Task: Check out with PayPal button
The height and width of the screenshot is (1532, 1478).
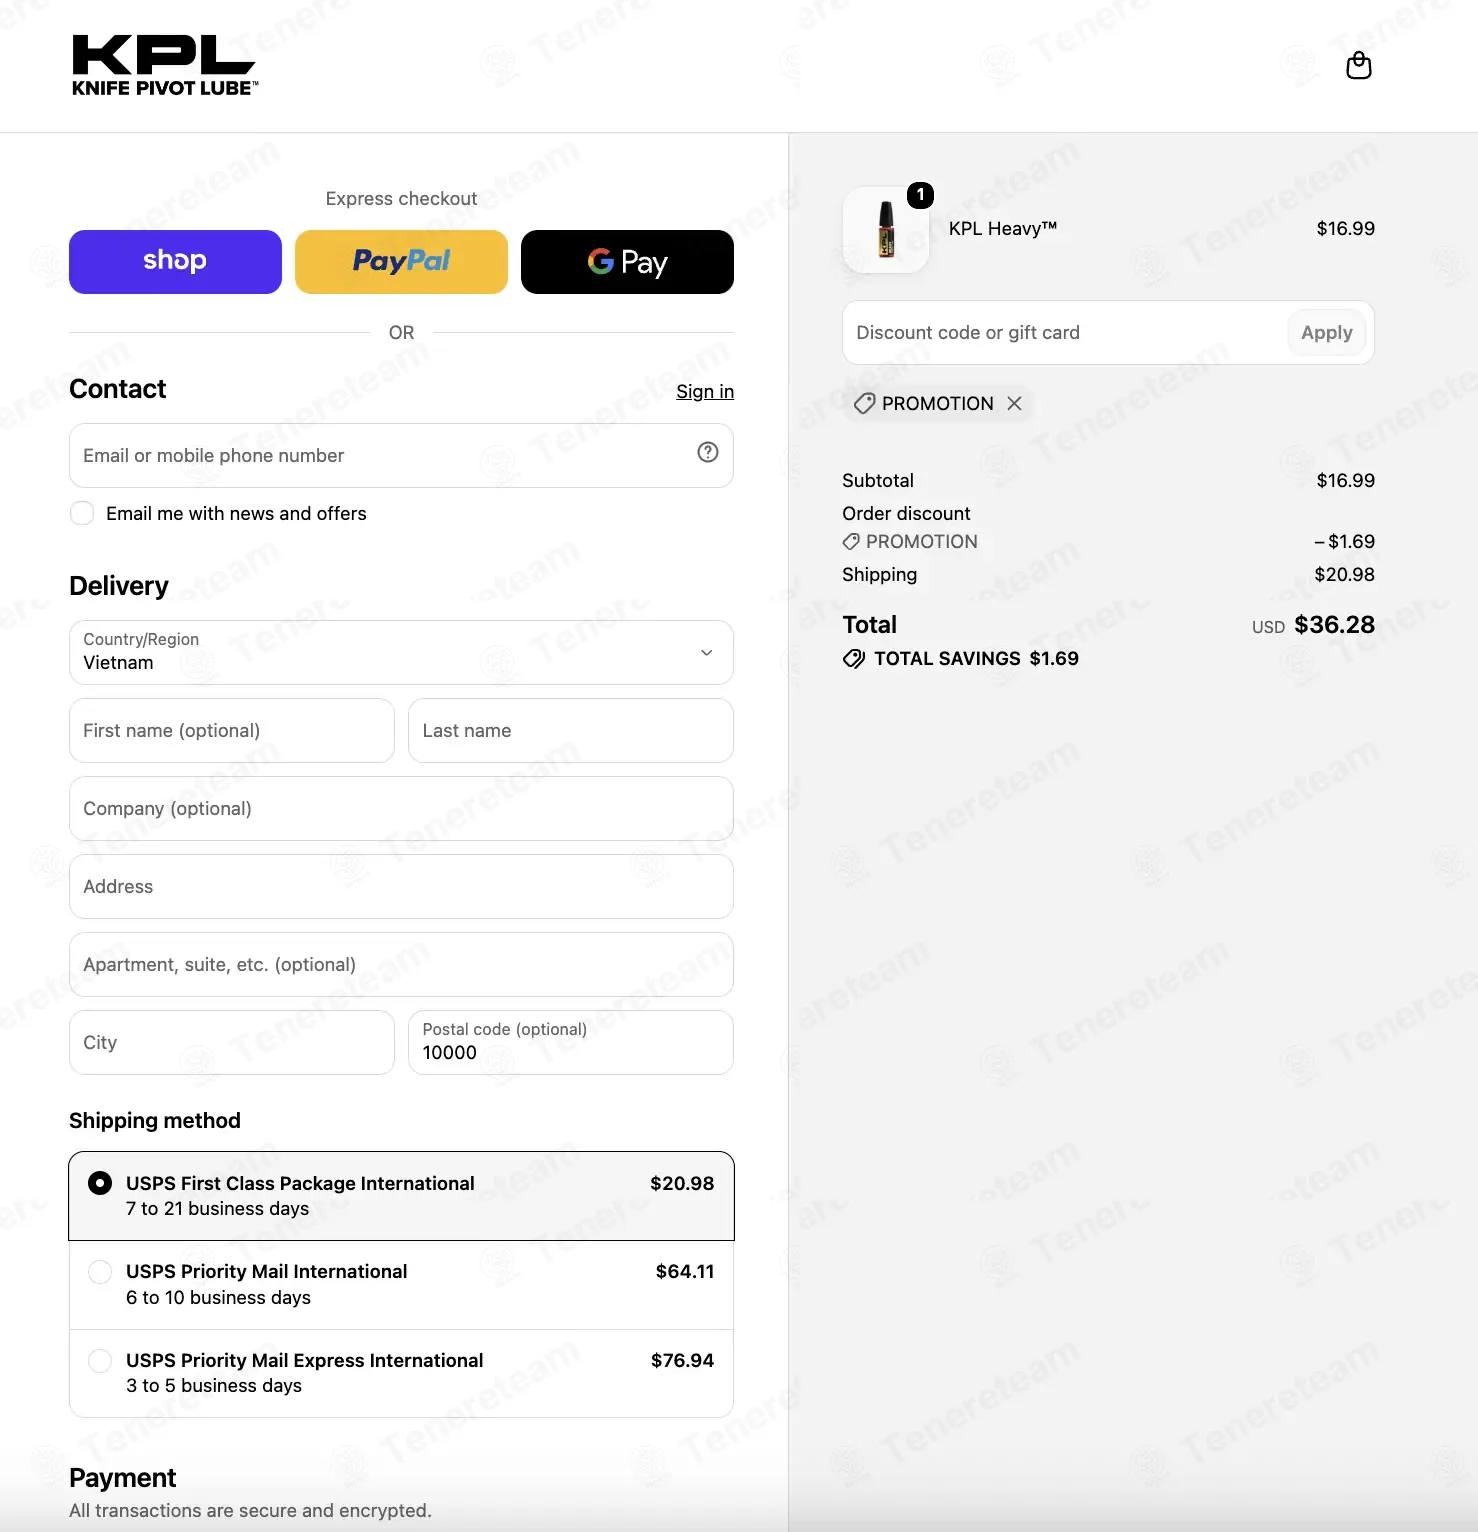Action: 401,262
